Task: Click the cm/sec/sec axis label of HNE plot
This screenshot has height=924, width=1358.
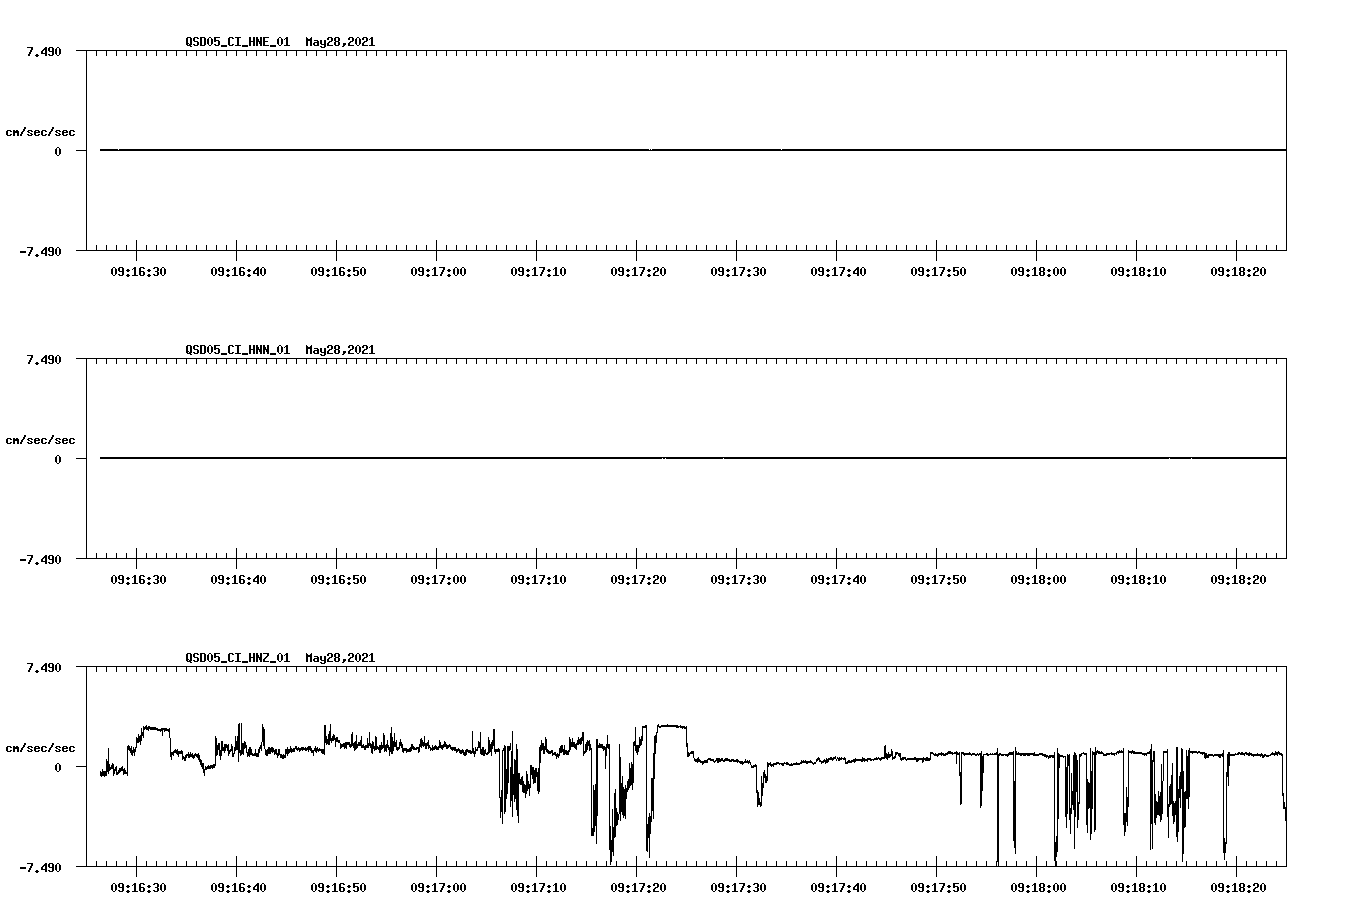Action: click(x=42, y=132)
